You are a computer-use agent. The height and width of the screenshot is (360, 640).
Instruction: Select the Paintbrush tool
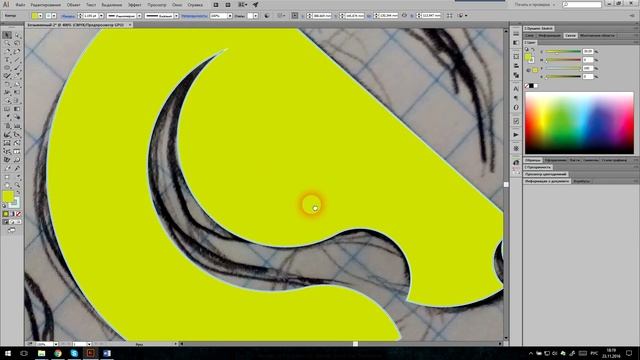coord(17,68)
